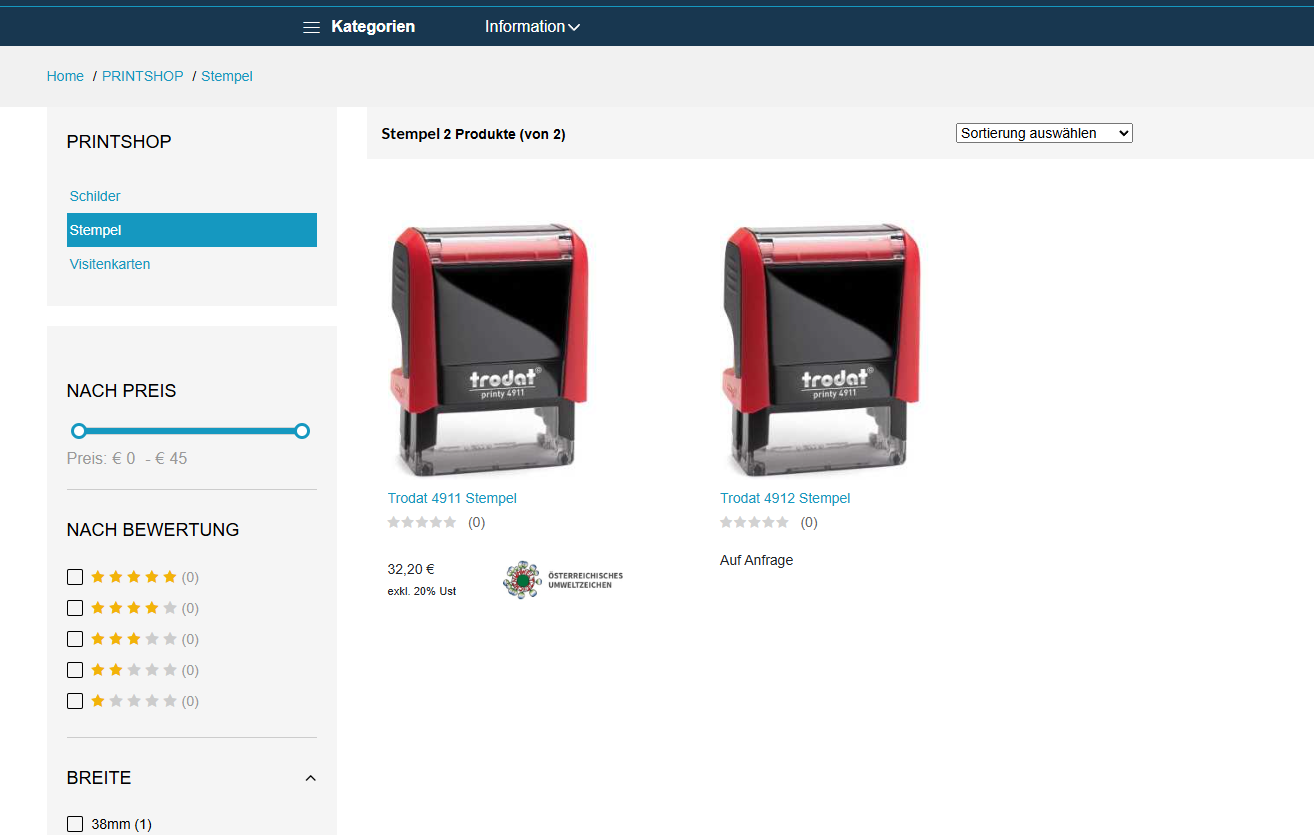Enable the 38mm width filter checkbox
Image resolution: width=1314 pixels, height=835 pixels.
75,824
